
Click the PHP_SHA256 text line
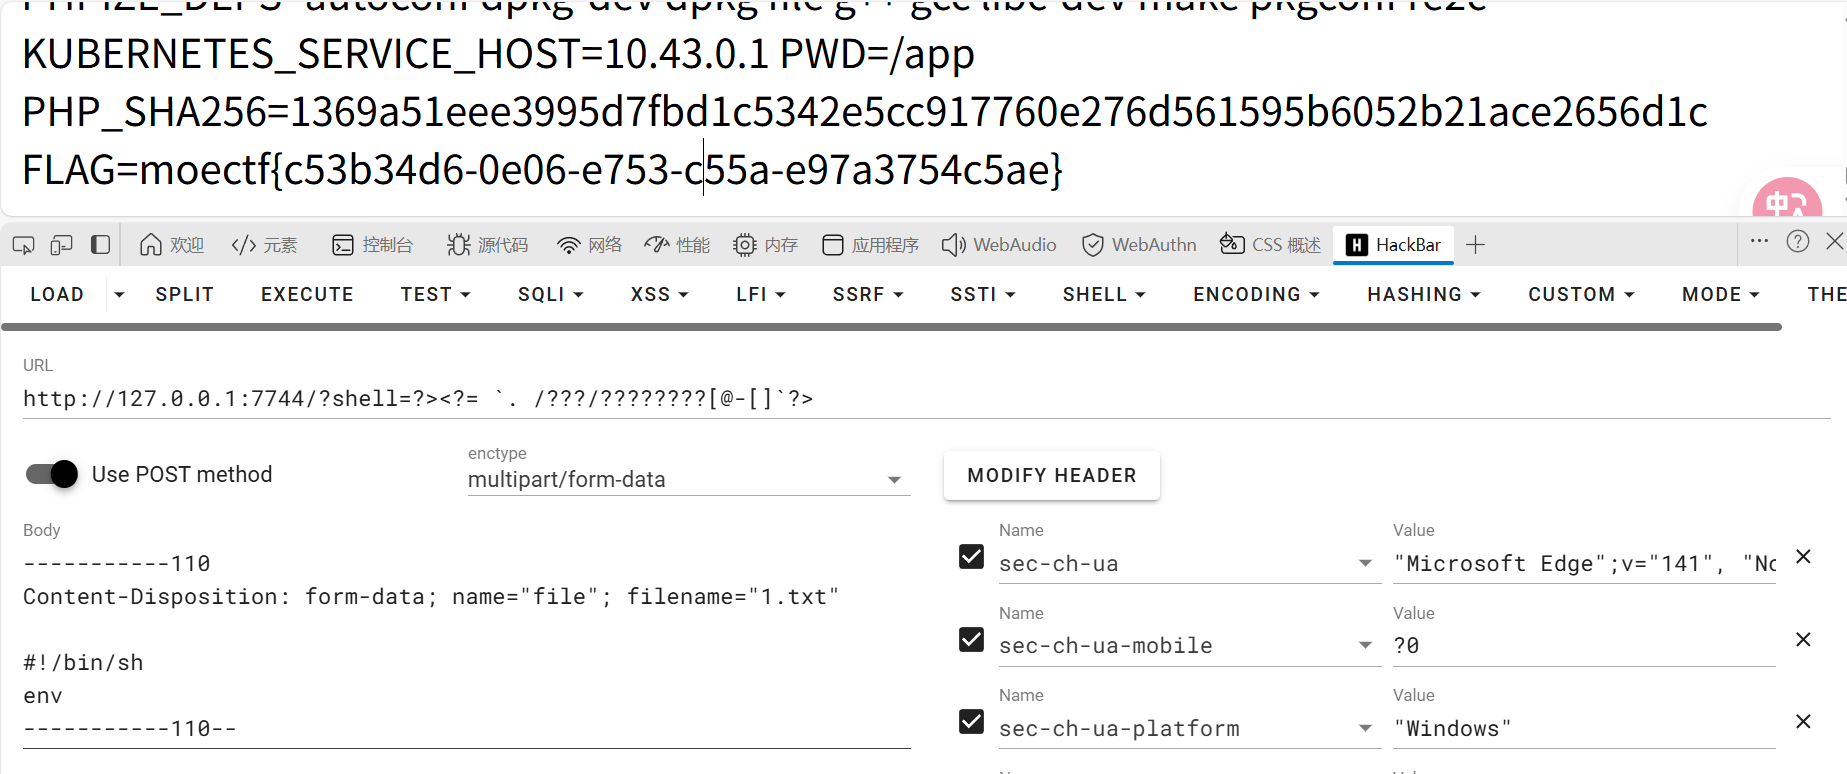(865, 112)
